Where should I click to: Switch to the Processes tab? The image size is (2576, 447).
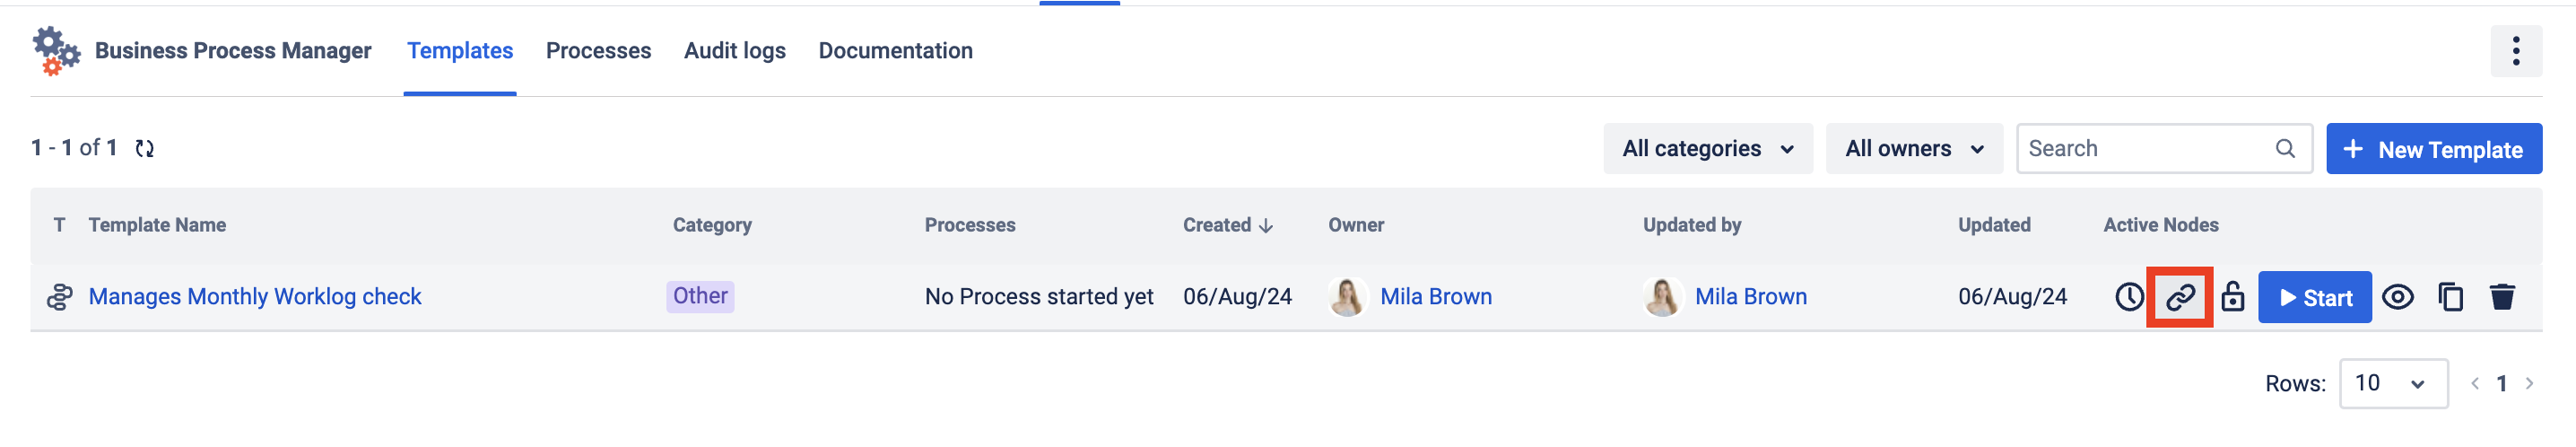(598, 51)
